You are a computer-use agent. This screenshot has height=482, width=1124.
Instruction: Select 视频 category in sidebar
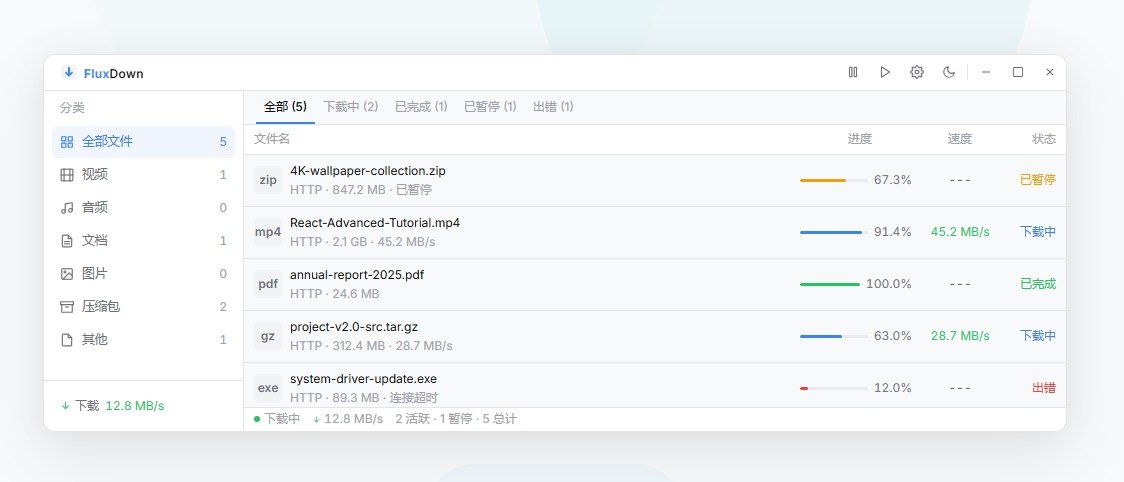click(x=143, y=175)
